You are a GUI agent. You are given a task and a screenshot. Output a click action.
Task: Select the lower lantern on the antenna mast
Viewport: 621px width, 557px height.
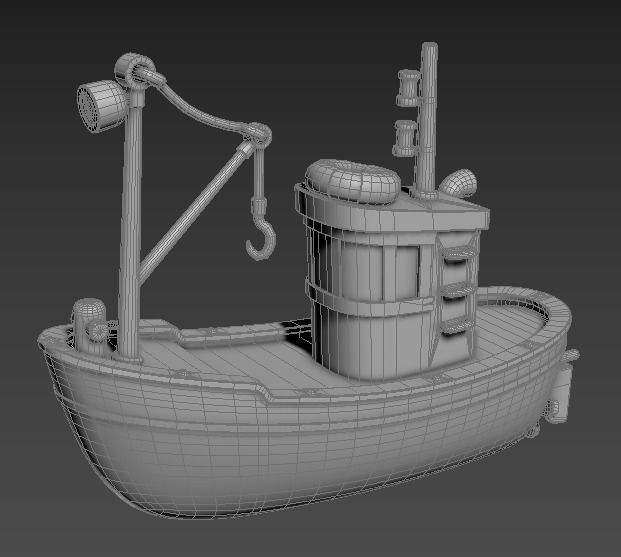point(405,138)
